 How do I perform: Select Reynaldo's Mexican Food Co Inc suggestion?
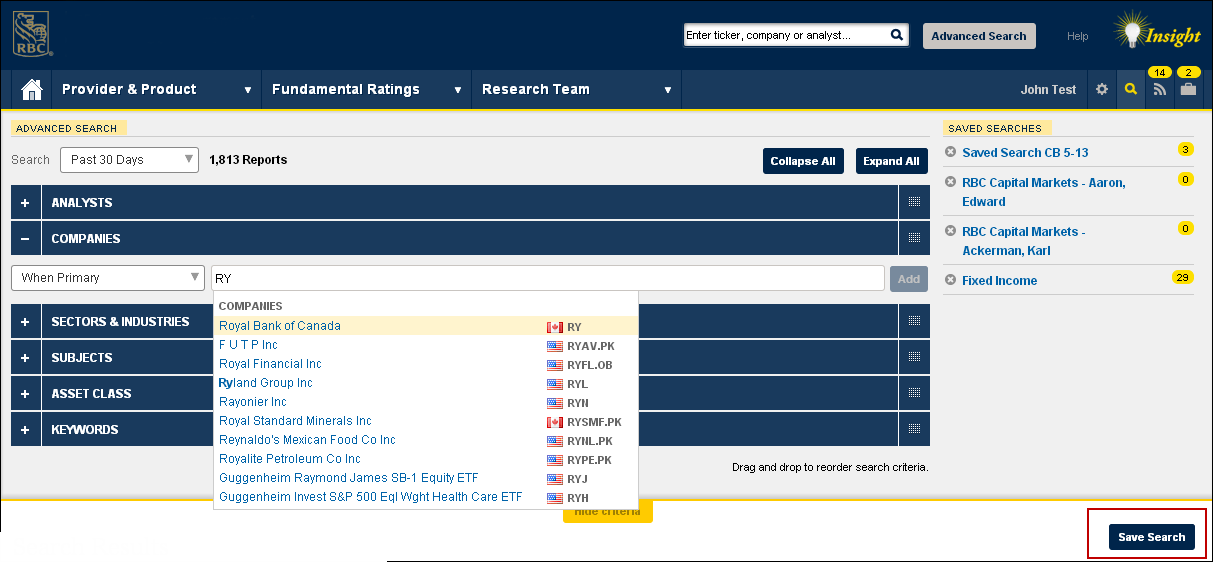pos(426,440)
